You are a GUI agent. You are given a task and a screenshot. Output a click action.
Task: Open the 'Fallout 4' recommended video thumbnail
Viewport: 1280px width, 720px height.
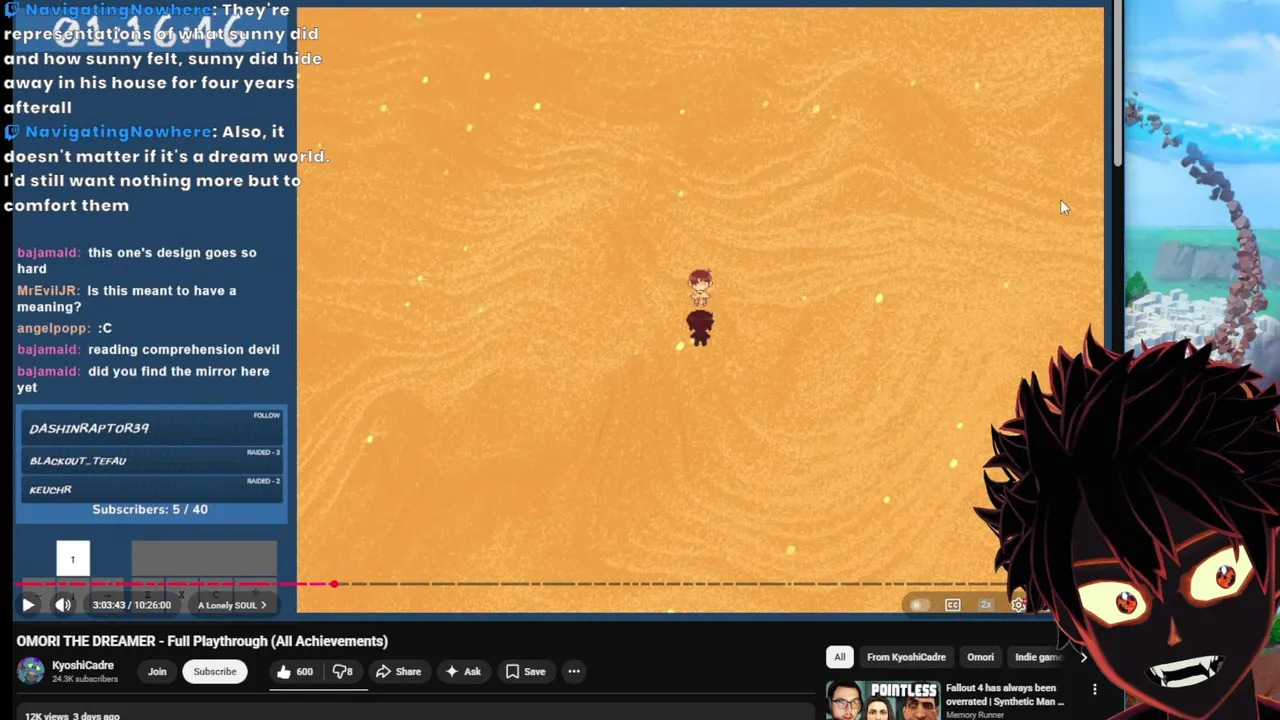(883, 700)
